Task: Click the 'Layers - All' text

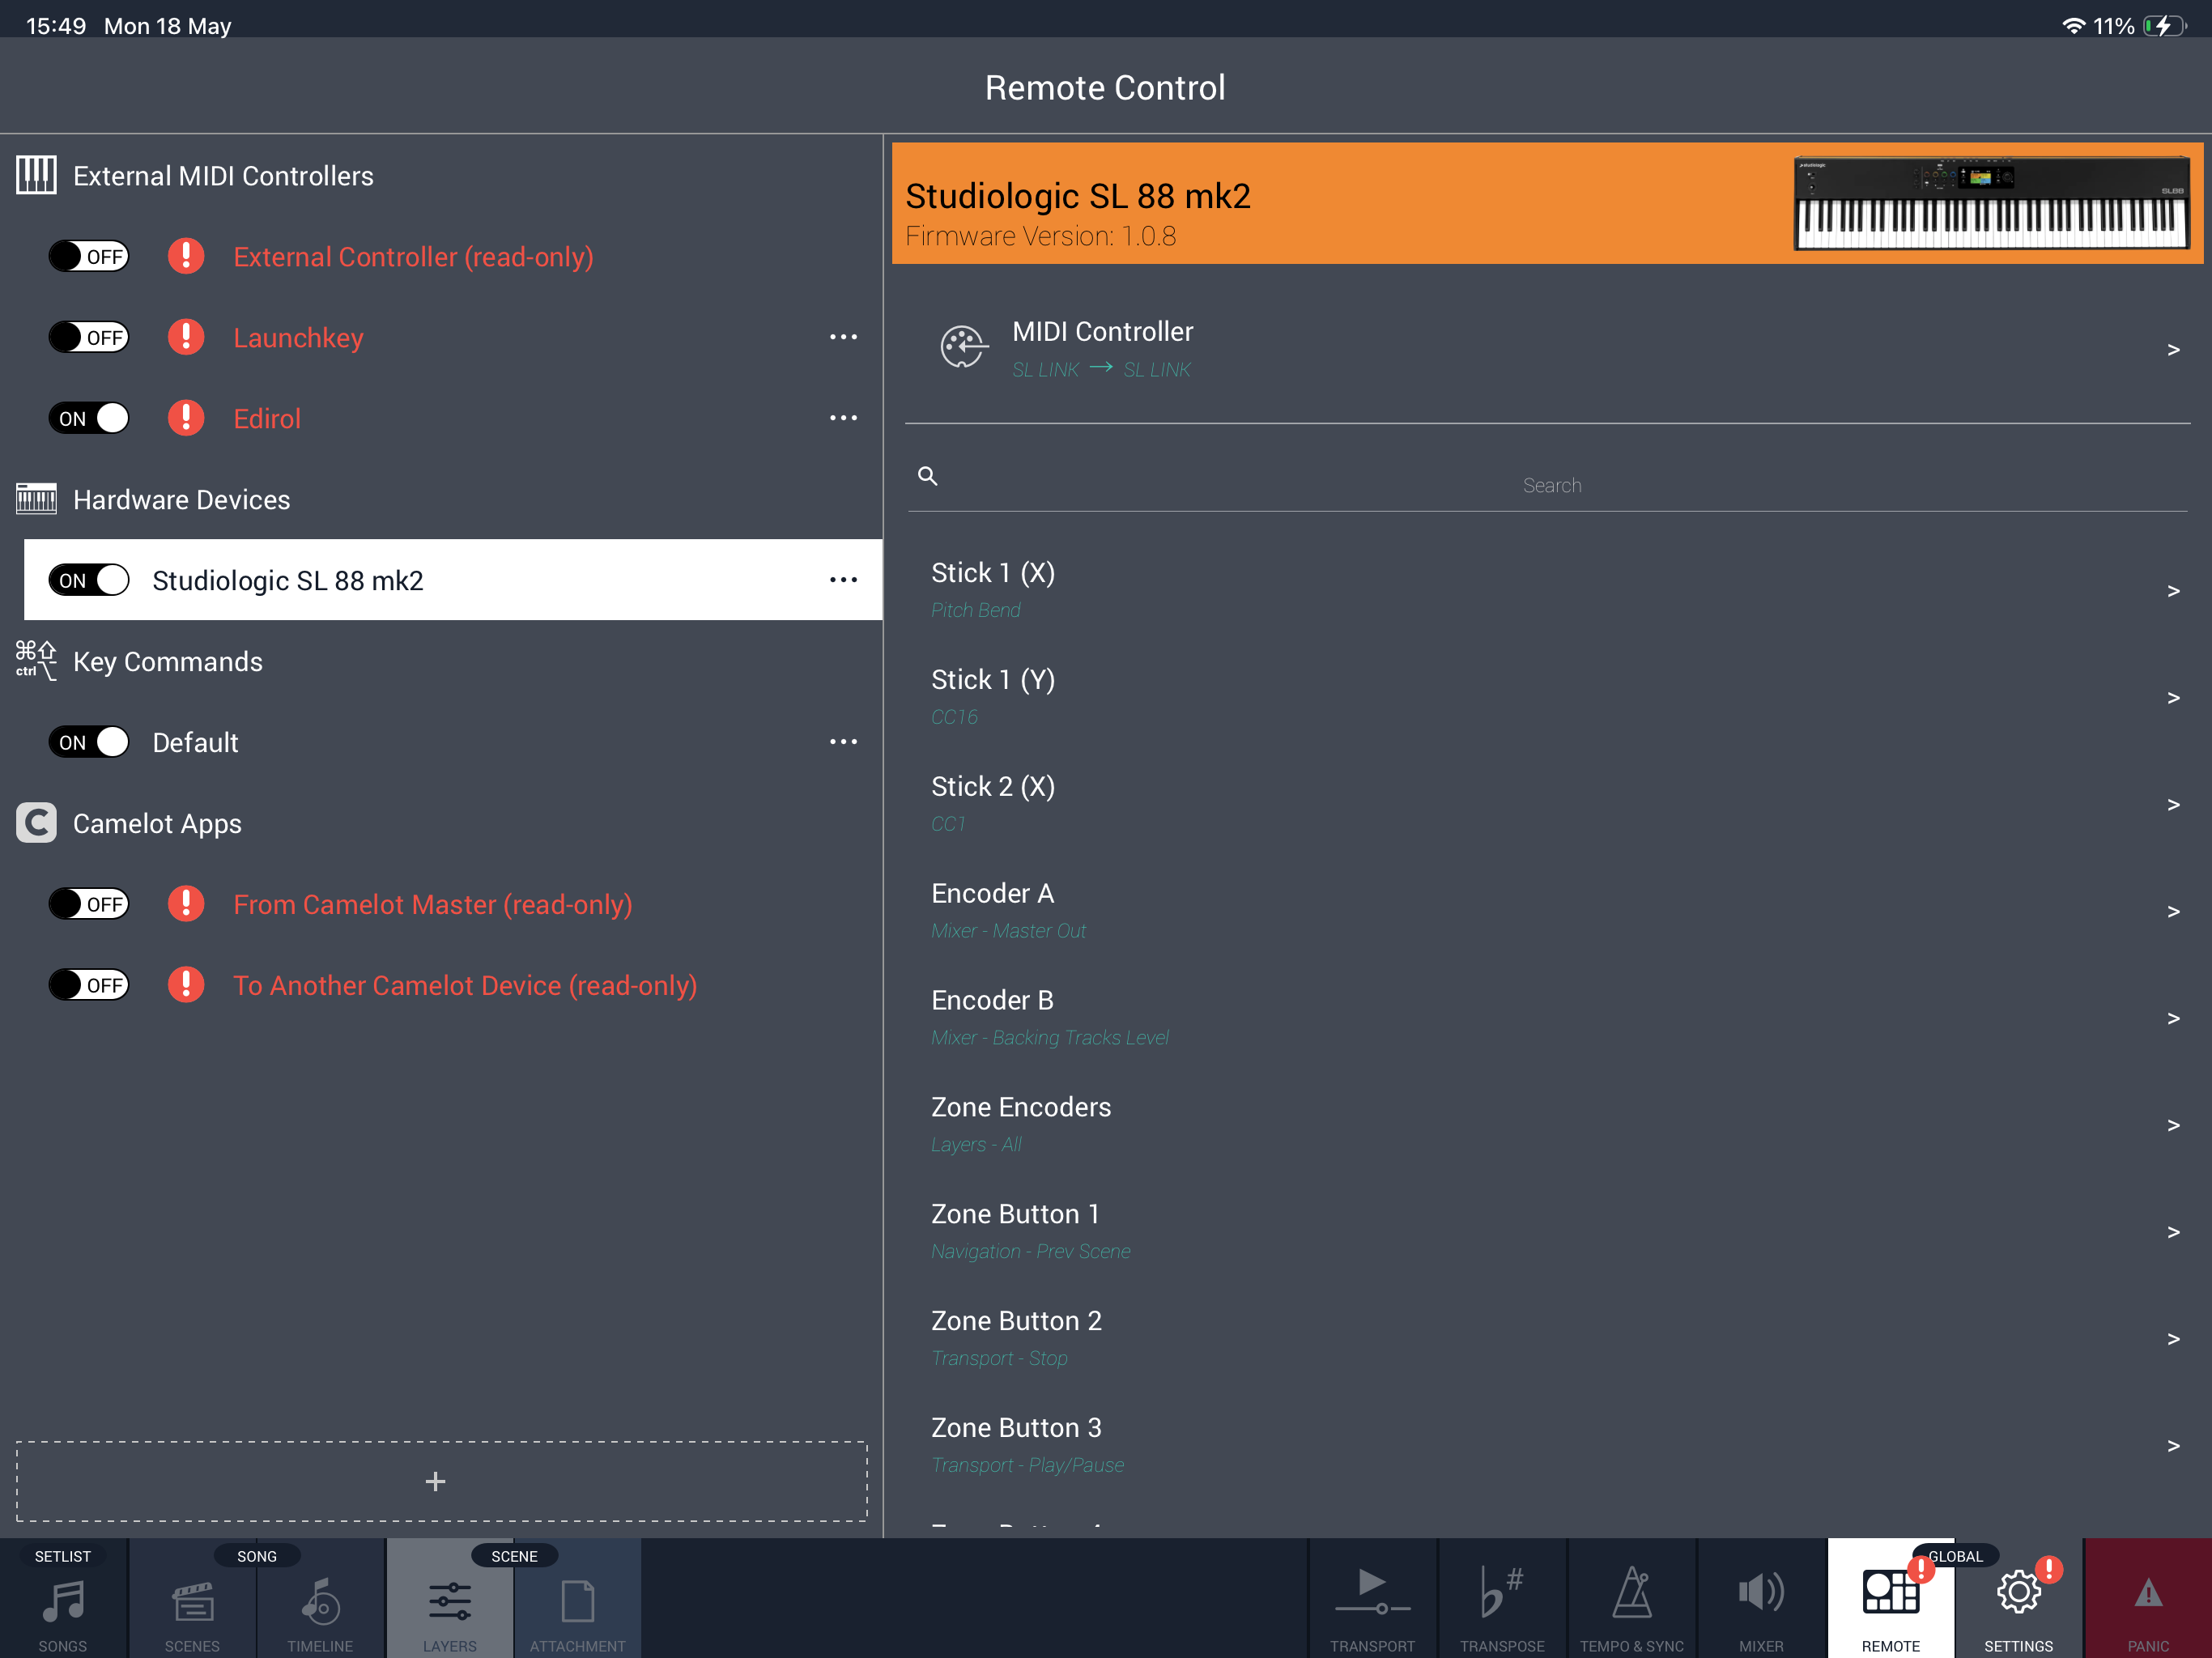Action: point(976,1145)
